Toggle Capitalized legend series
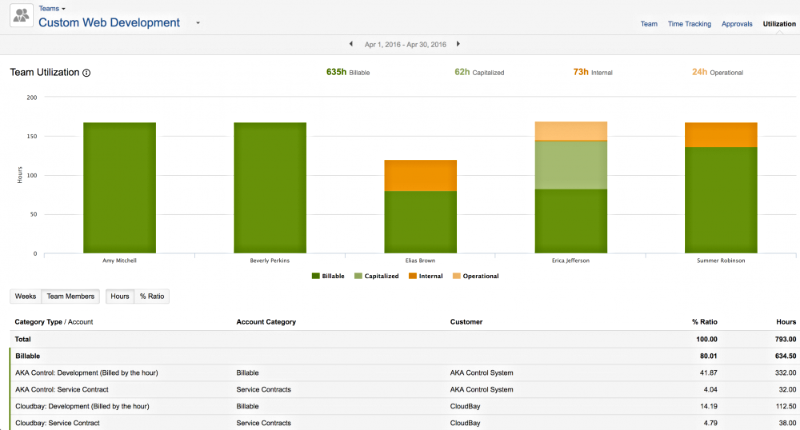This screenshot has height=430, width=800. coord(381,275)
